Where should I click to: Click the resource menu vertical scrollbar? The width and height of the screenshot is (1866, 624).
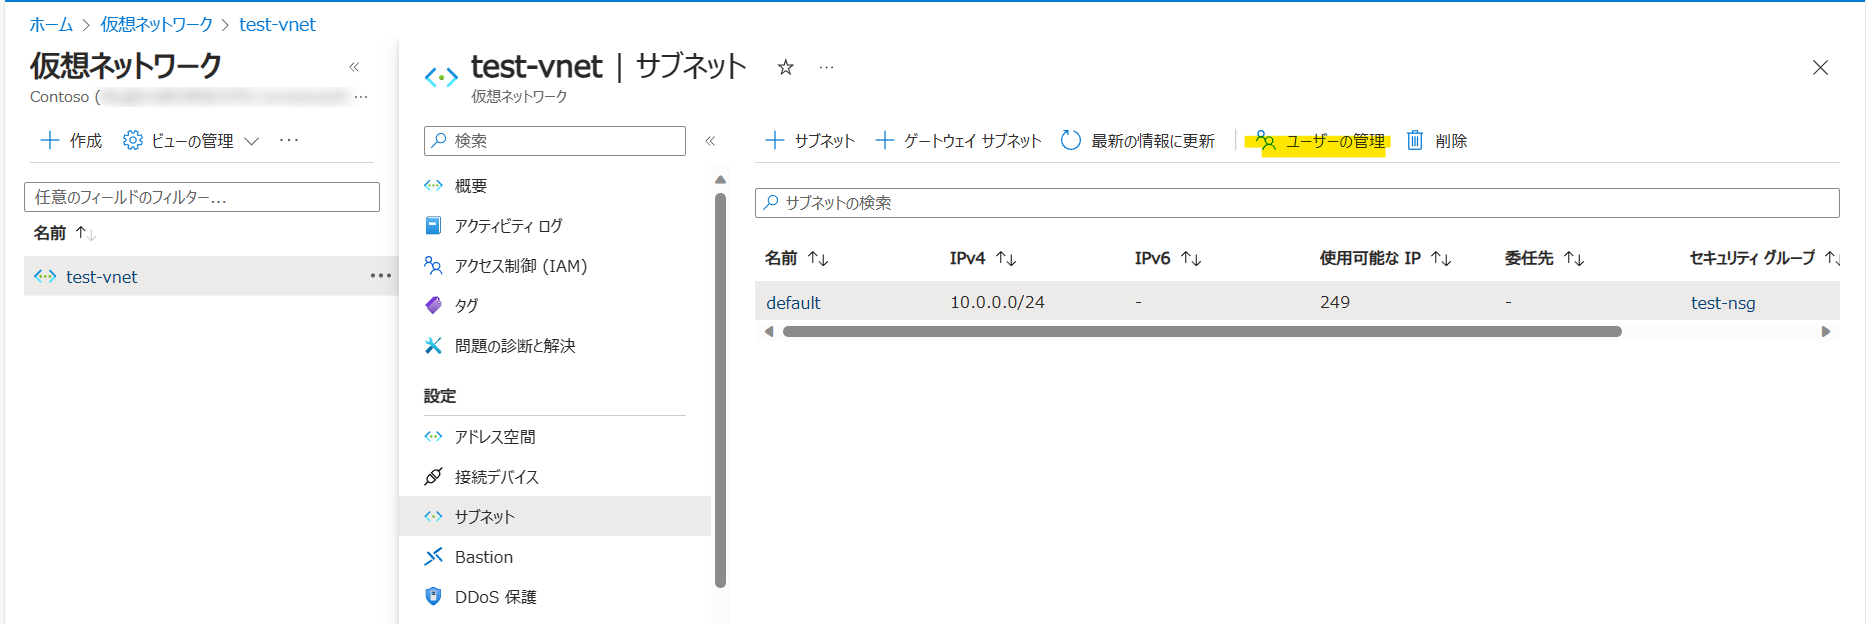(720, 390)
